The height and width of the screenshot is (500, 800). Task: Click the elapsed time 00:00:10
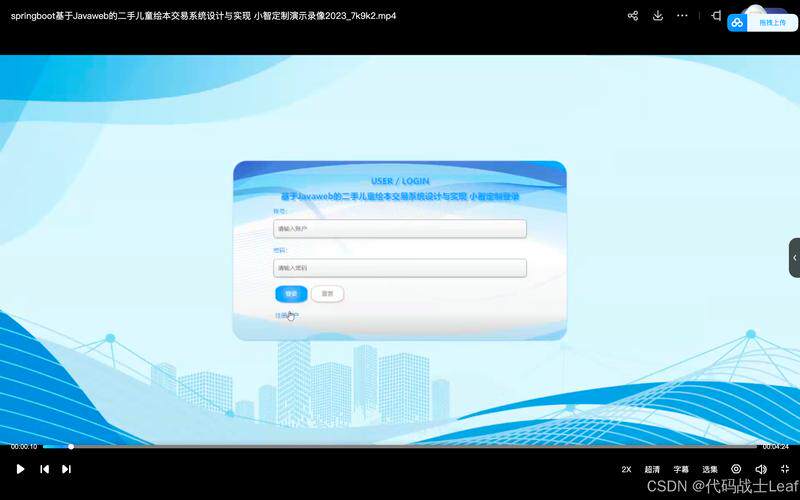tap(24, 446)
